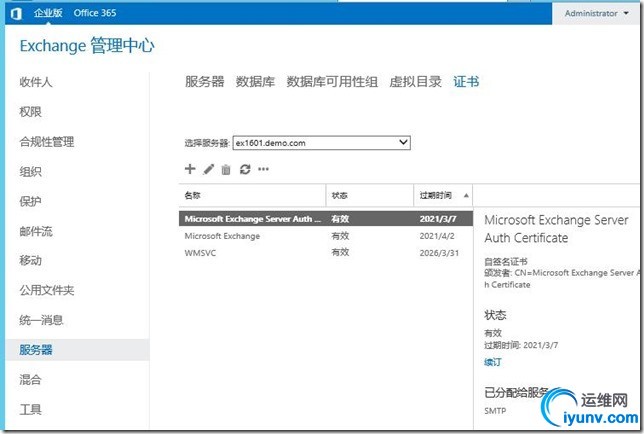644x434 pixels.
Task: Select 服务器 in sidebar
Action: [77, 350]
